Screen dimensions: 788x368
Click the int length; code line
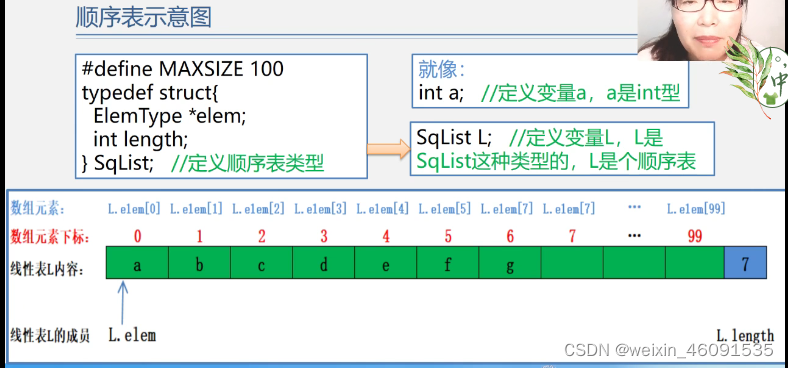point(141,139)
